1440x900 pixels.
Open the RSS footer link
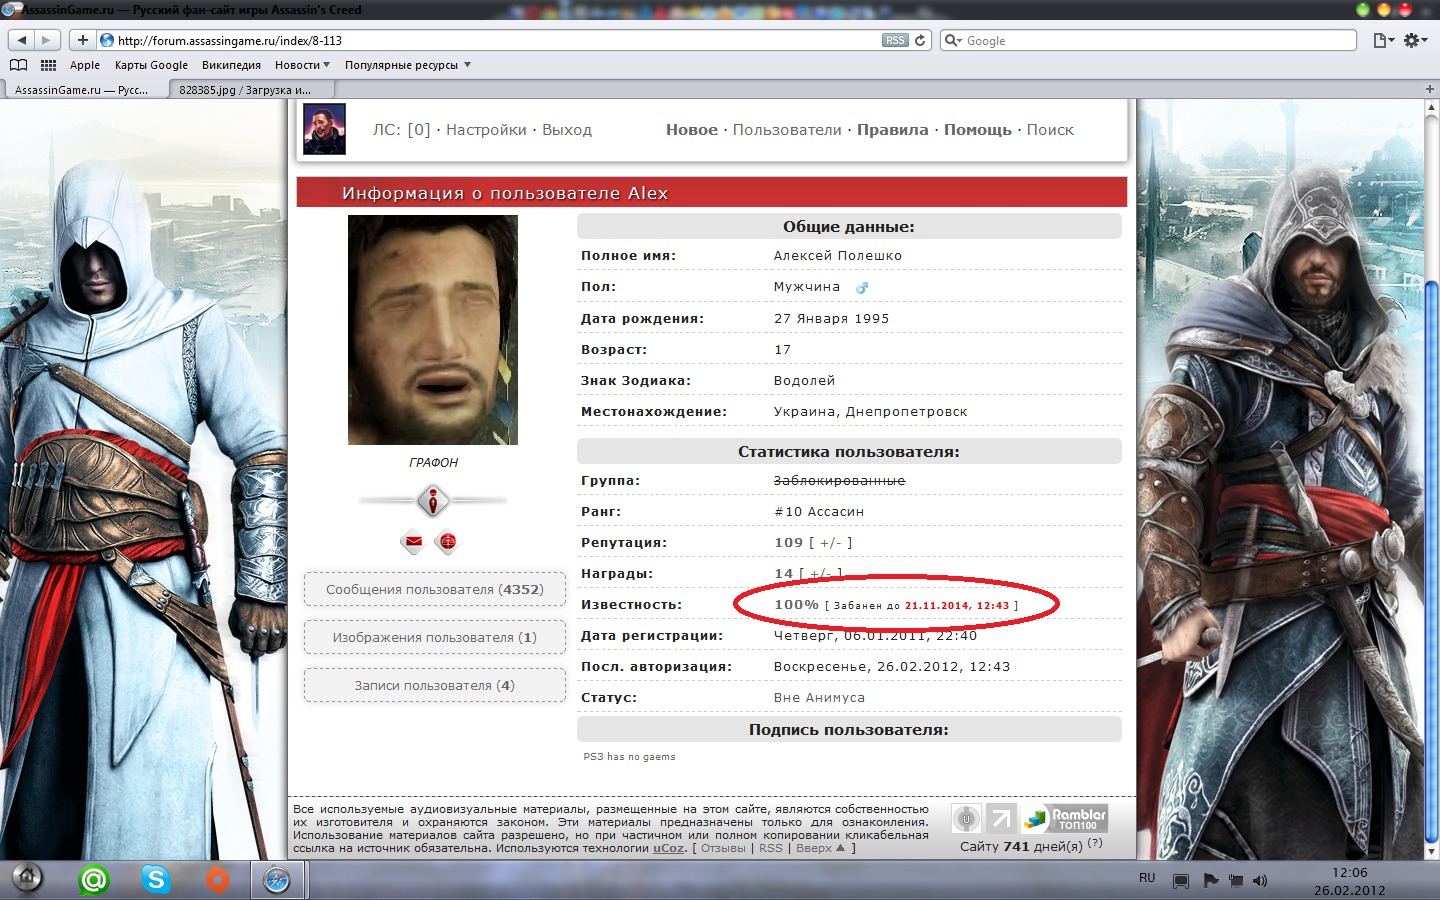[x=771, y=848]
